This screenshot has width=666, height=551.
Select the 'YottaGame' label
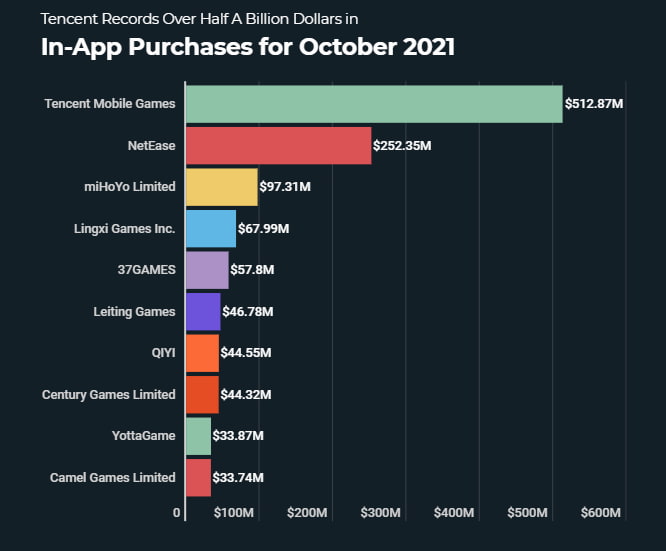(x=144, y=436)
